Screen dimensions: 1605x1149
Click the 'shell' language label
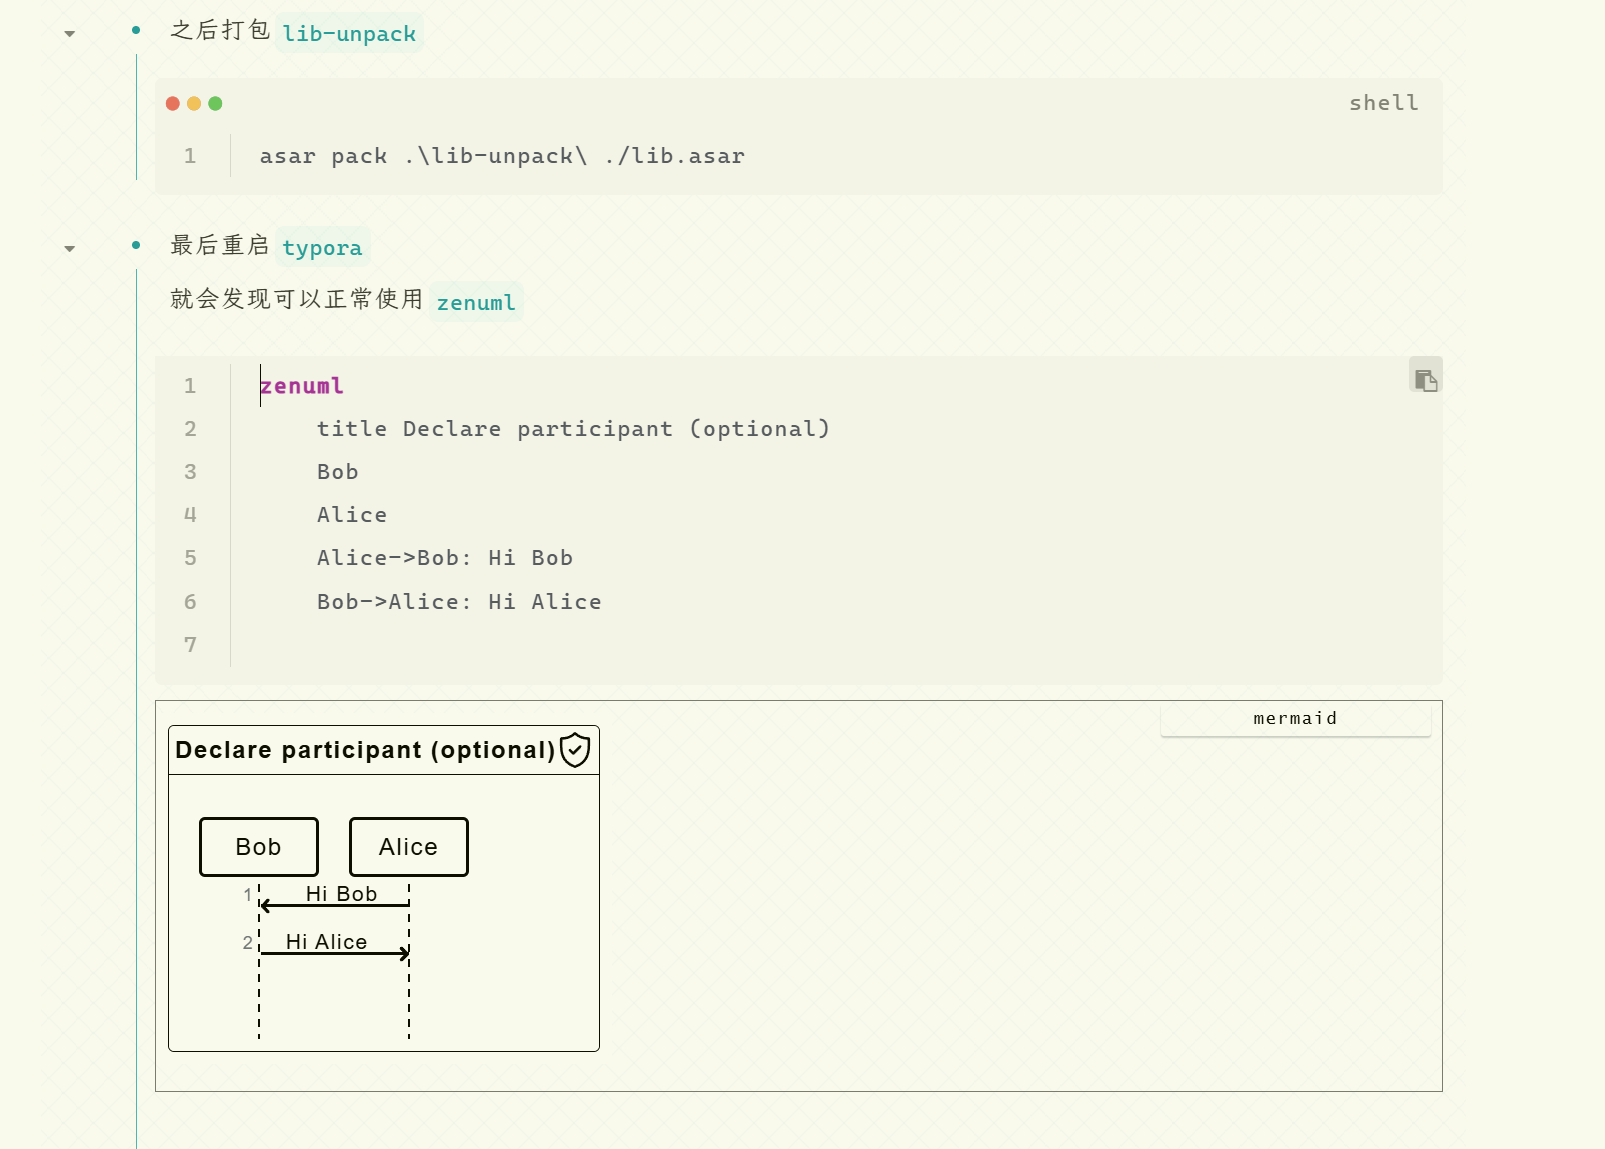point(1383,103)
